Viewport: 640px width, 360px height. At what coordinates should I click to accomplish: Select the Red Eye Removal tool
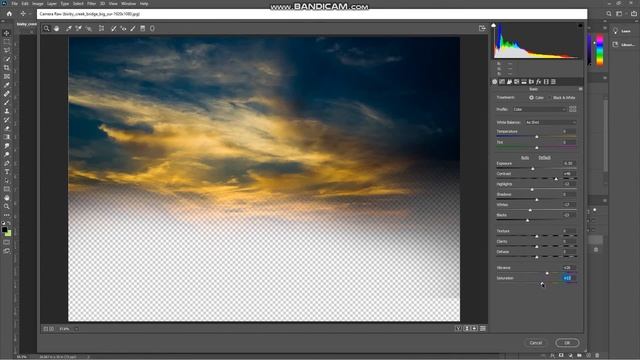pyautogui.click(x=123, y=29)
